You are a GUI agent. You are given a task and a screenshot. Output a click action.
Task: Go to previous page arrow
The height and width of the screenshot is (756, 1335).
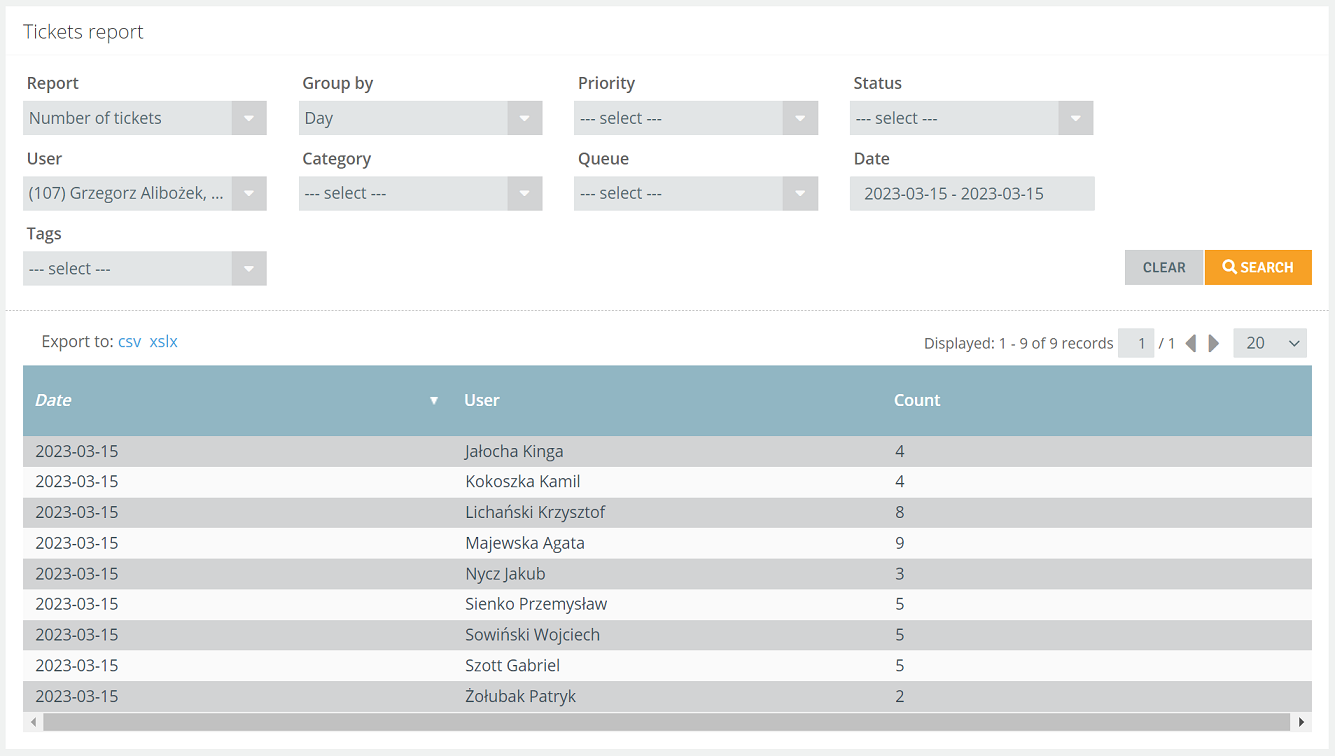[1190, 343]
